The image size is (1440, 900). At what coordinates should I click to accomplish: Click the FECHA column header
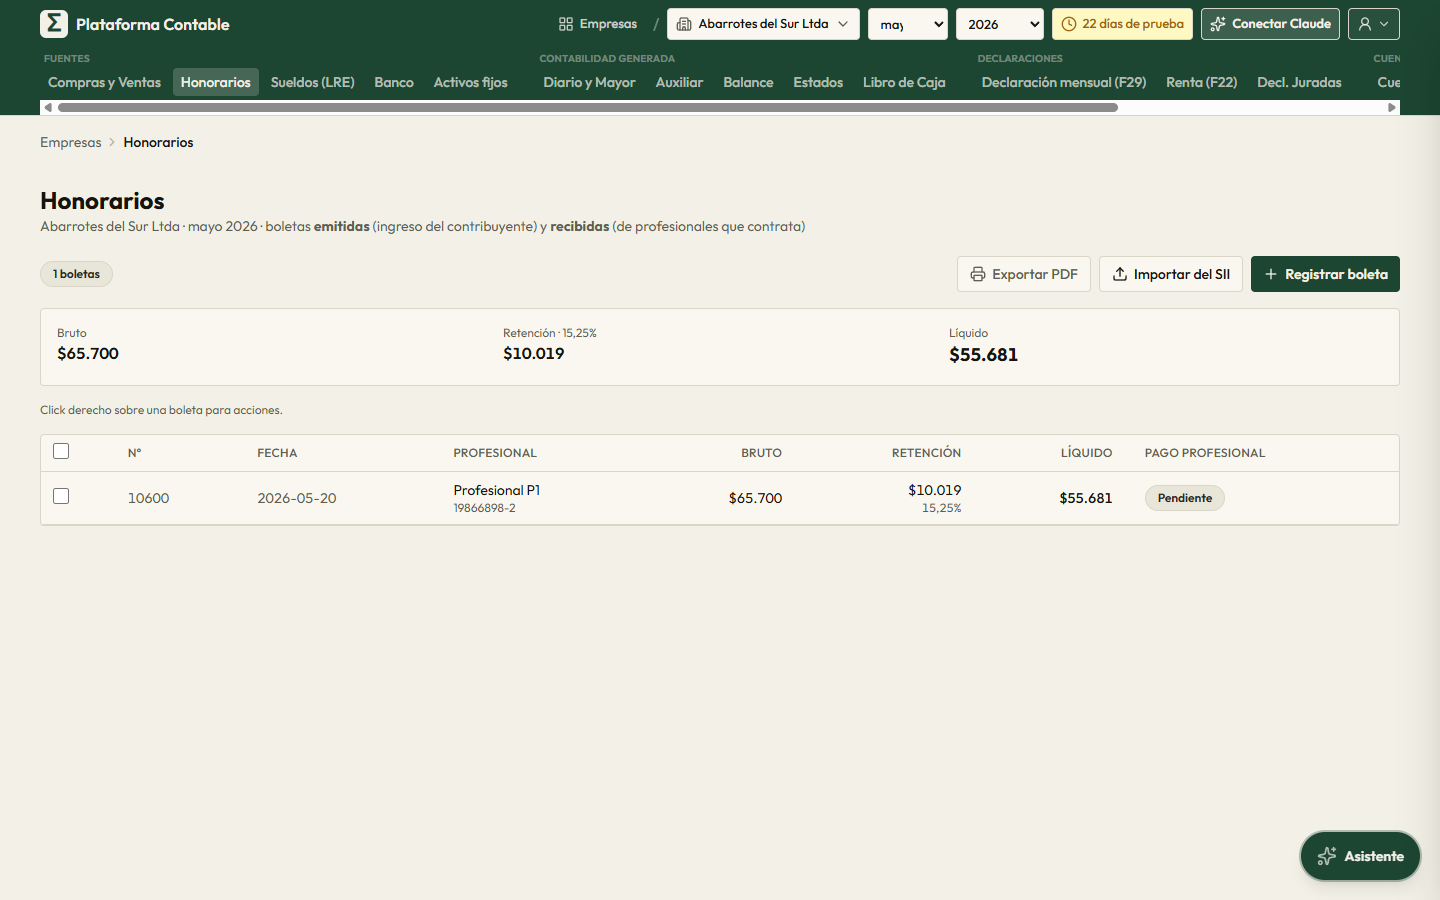(x=277, y=453)
